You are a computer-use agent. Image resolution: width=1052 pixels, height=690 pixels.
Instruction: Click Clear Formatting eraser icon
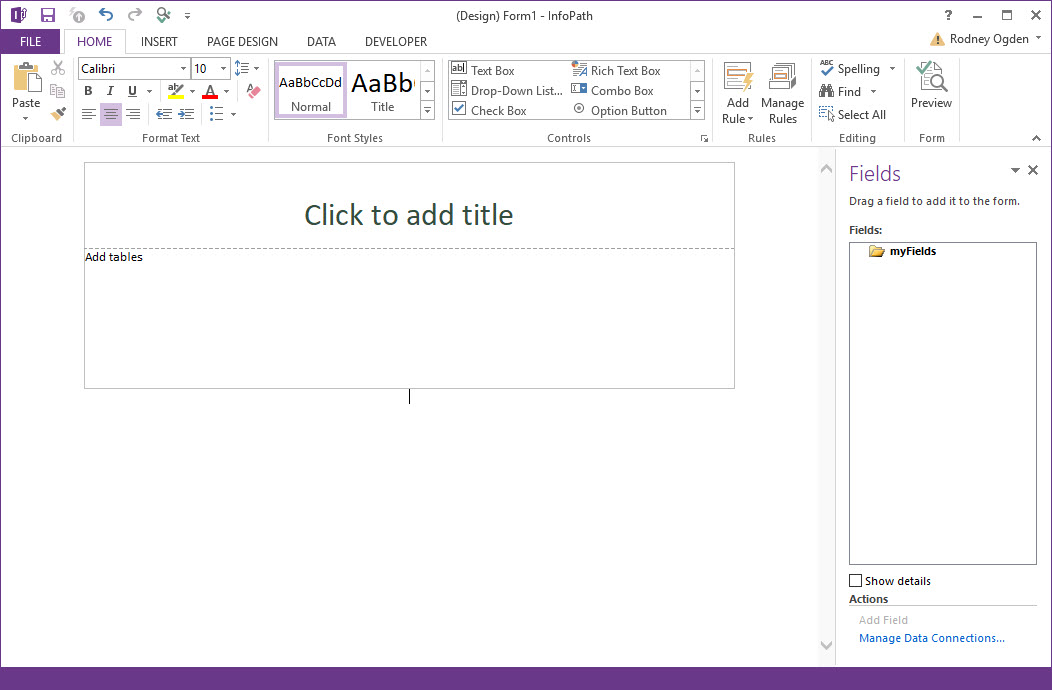click(253, 91)
